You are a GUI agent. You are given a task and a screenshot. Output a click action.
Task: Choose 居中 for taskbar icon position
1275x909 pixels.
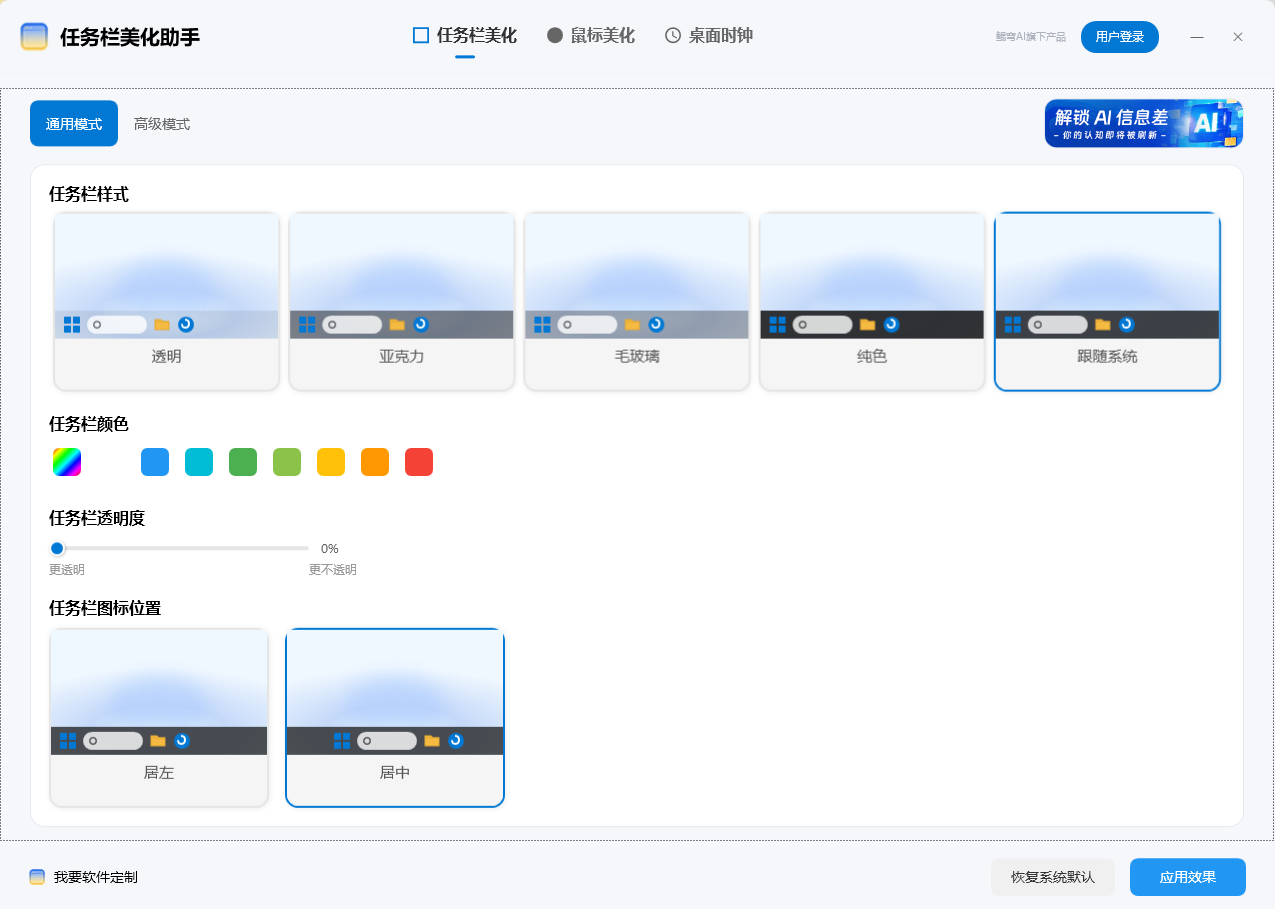pyautogui.click(x=394, y=717)
